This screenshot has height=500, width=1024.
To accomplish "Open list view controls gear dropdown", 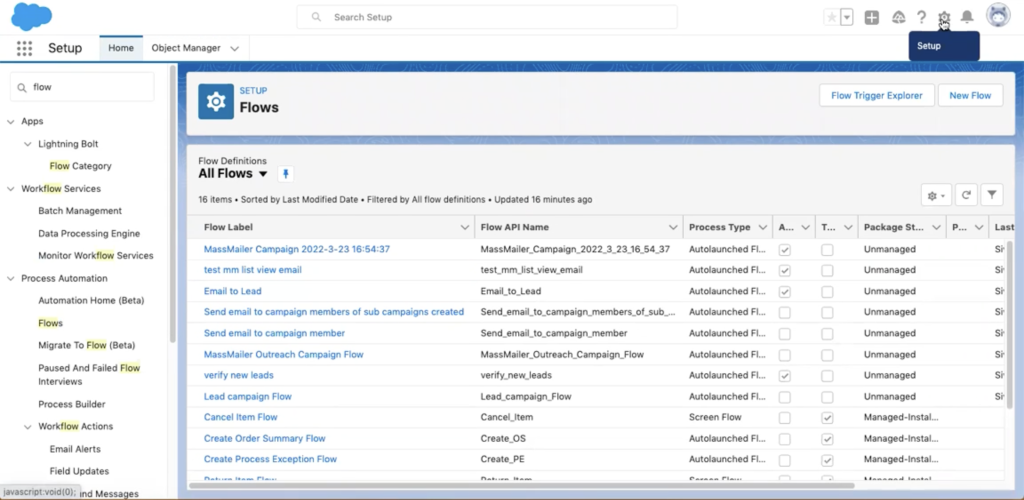I will pos(936,195).
